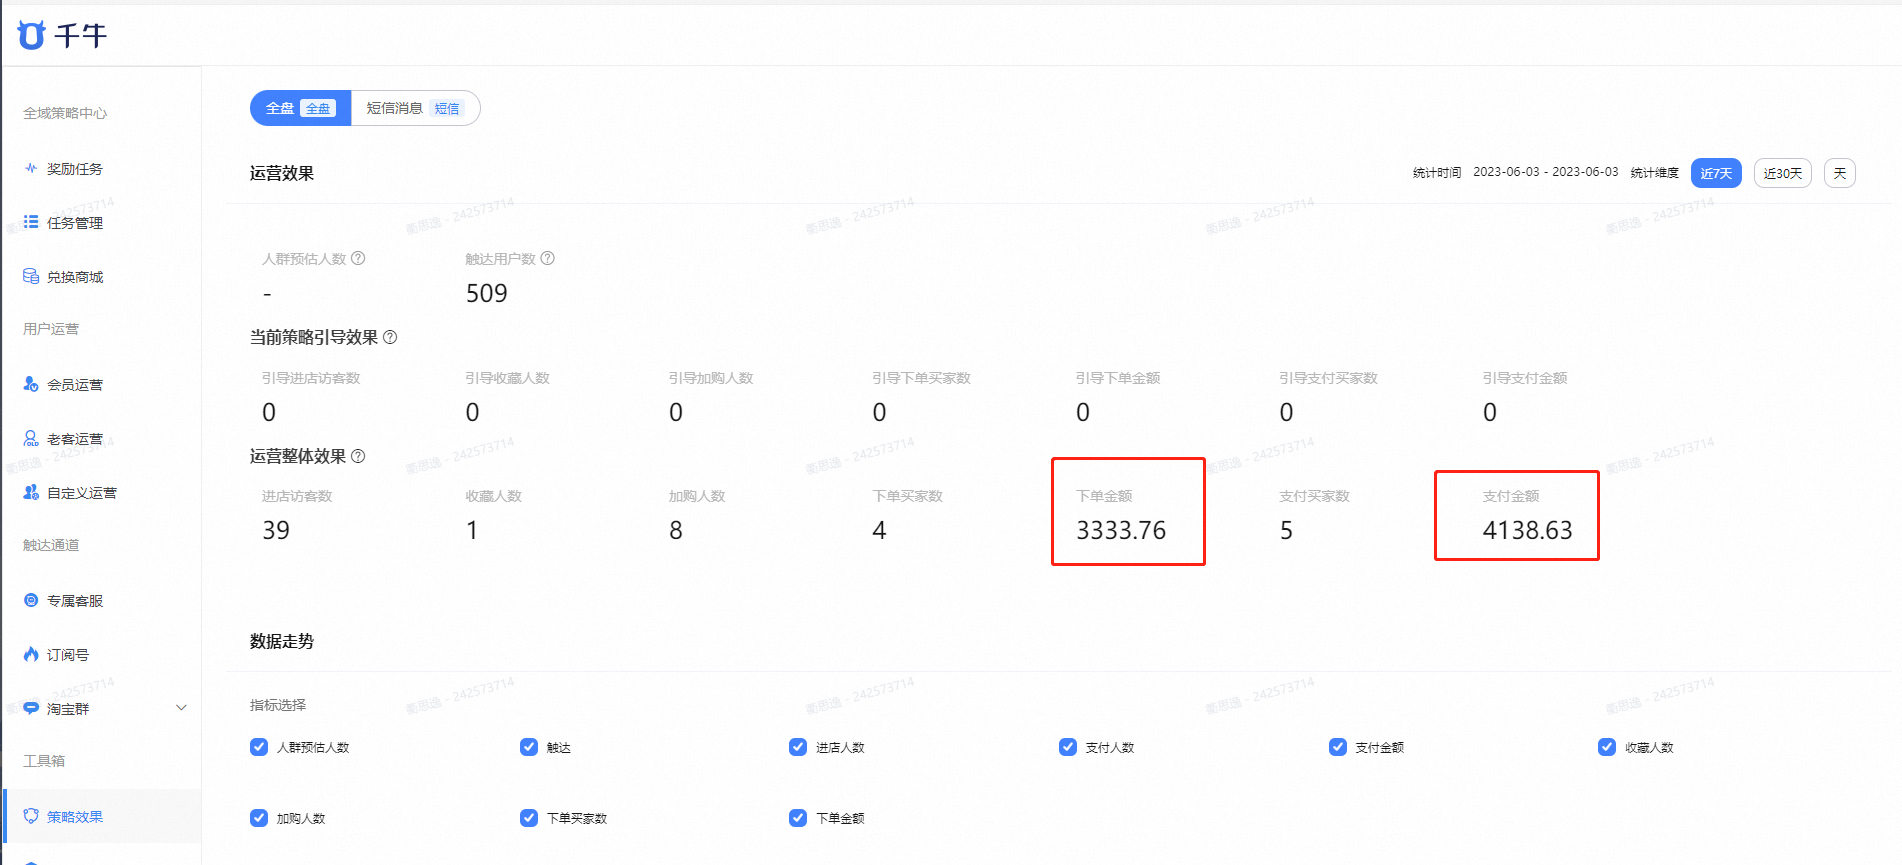Click help icon beside 当前策略引导效果
Screen dimensions: 1902x865
390,337
